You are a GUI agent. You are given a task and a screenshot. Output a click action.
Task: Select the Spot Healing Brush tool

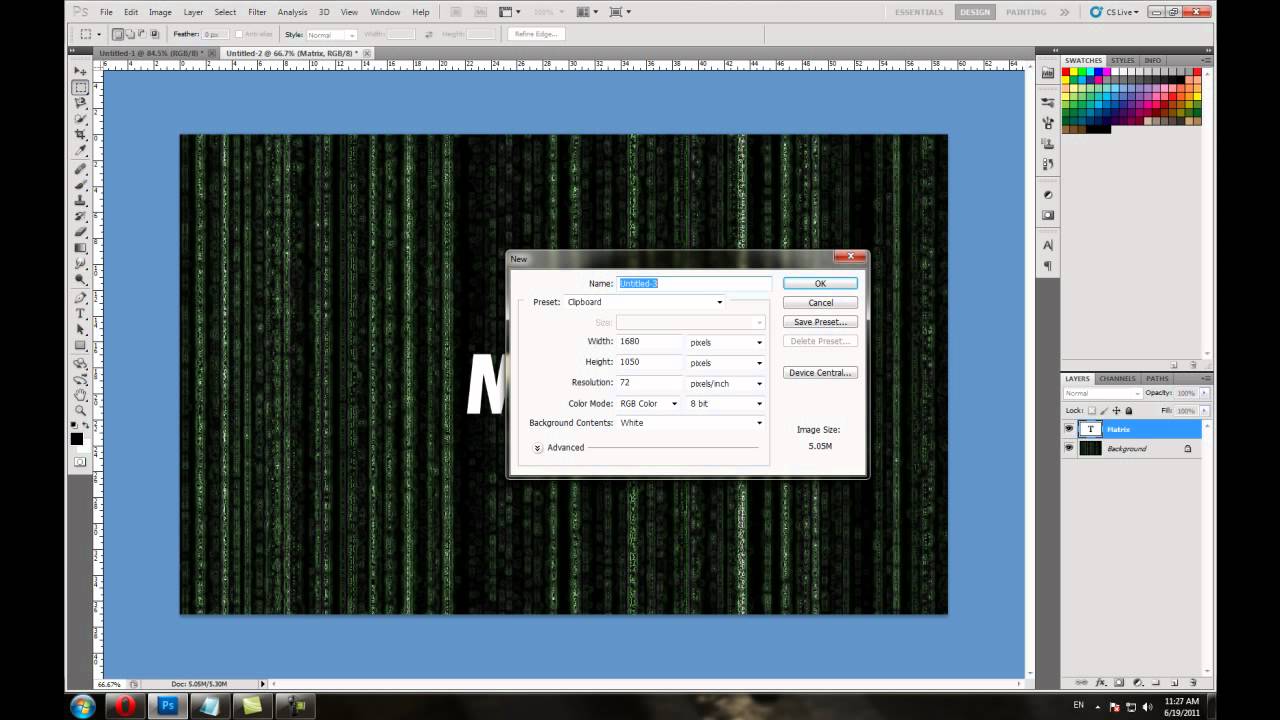click(x=80, y=169)
